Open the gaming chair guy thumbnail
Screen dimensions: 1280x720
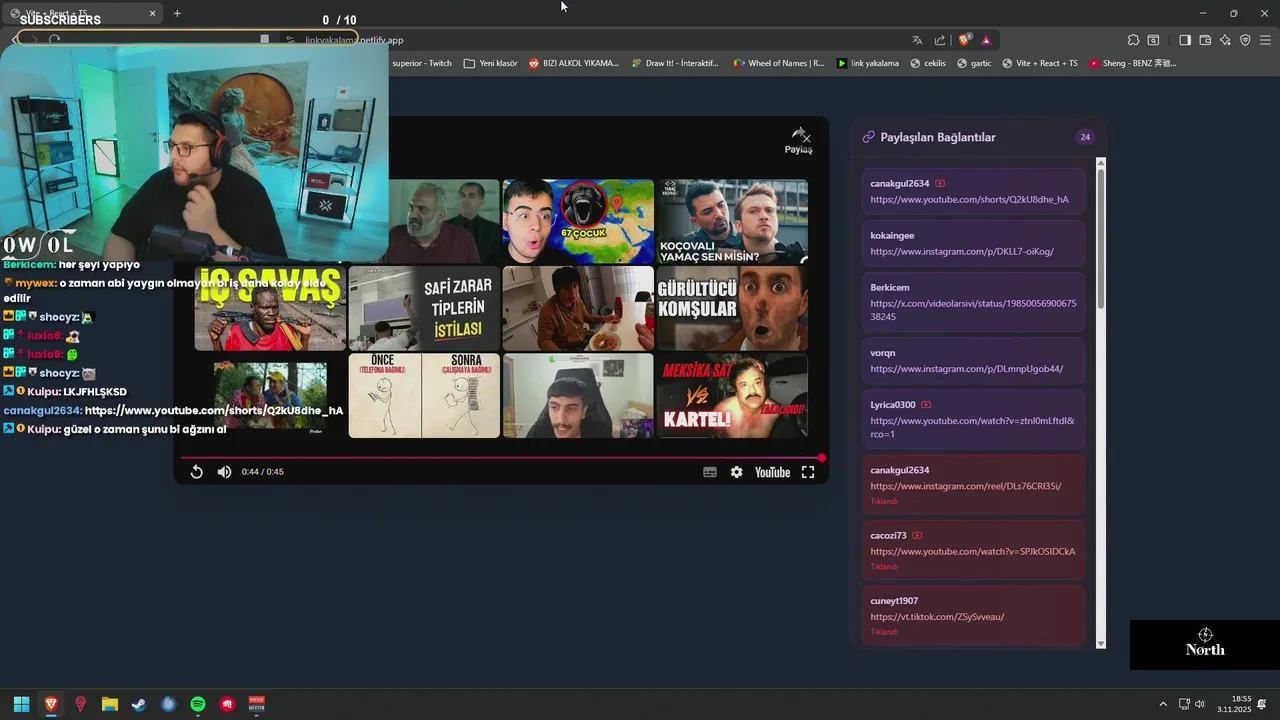tap(578, 395)
